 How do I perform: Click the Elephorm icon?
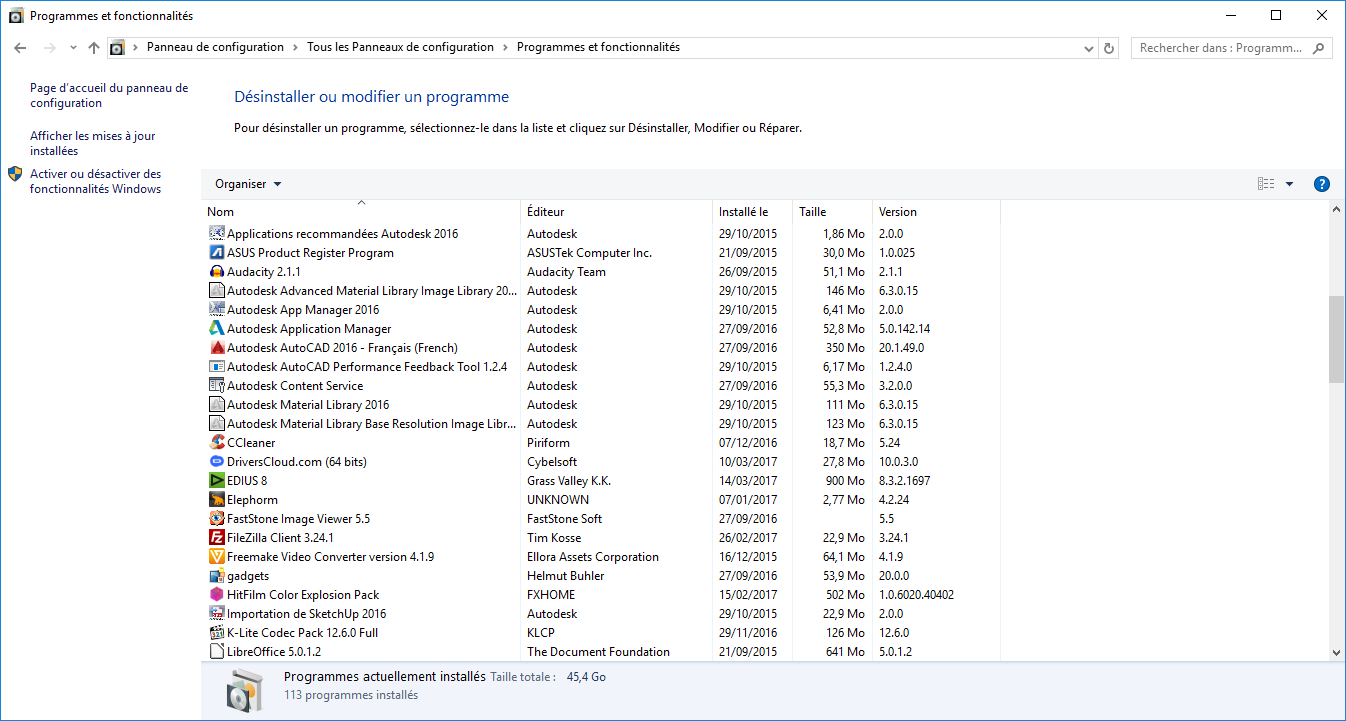(217, 500)
